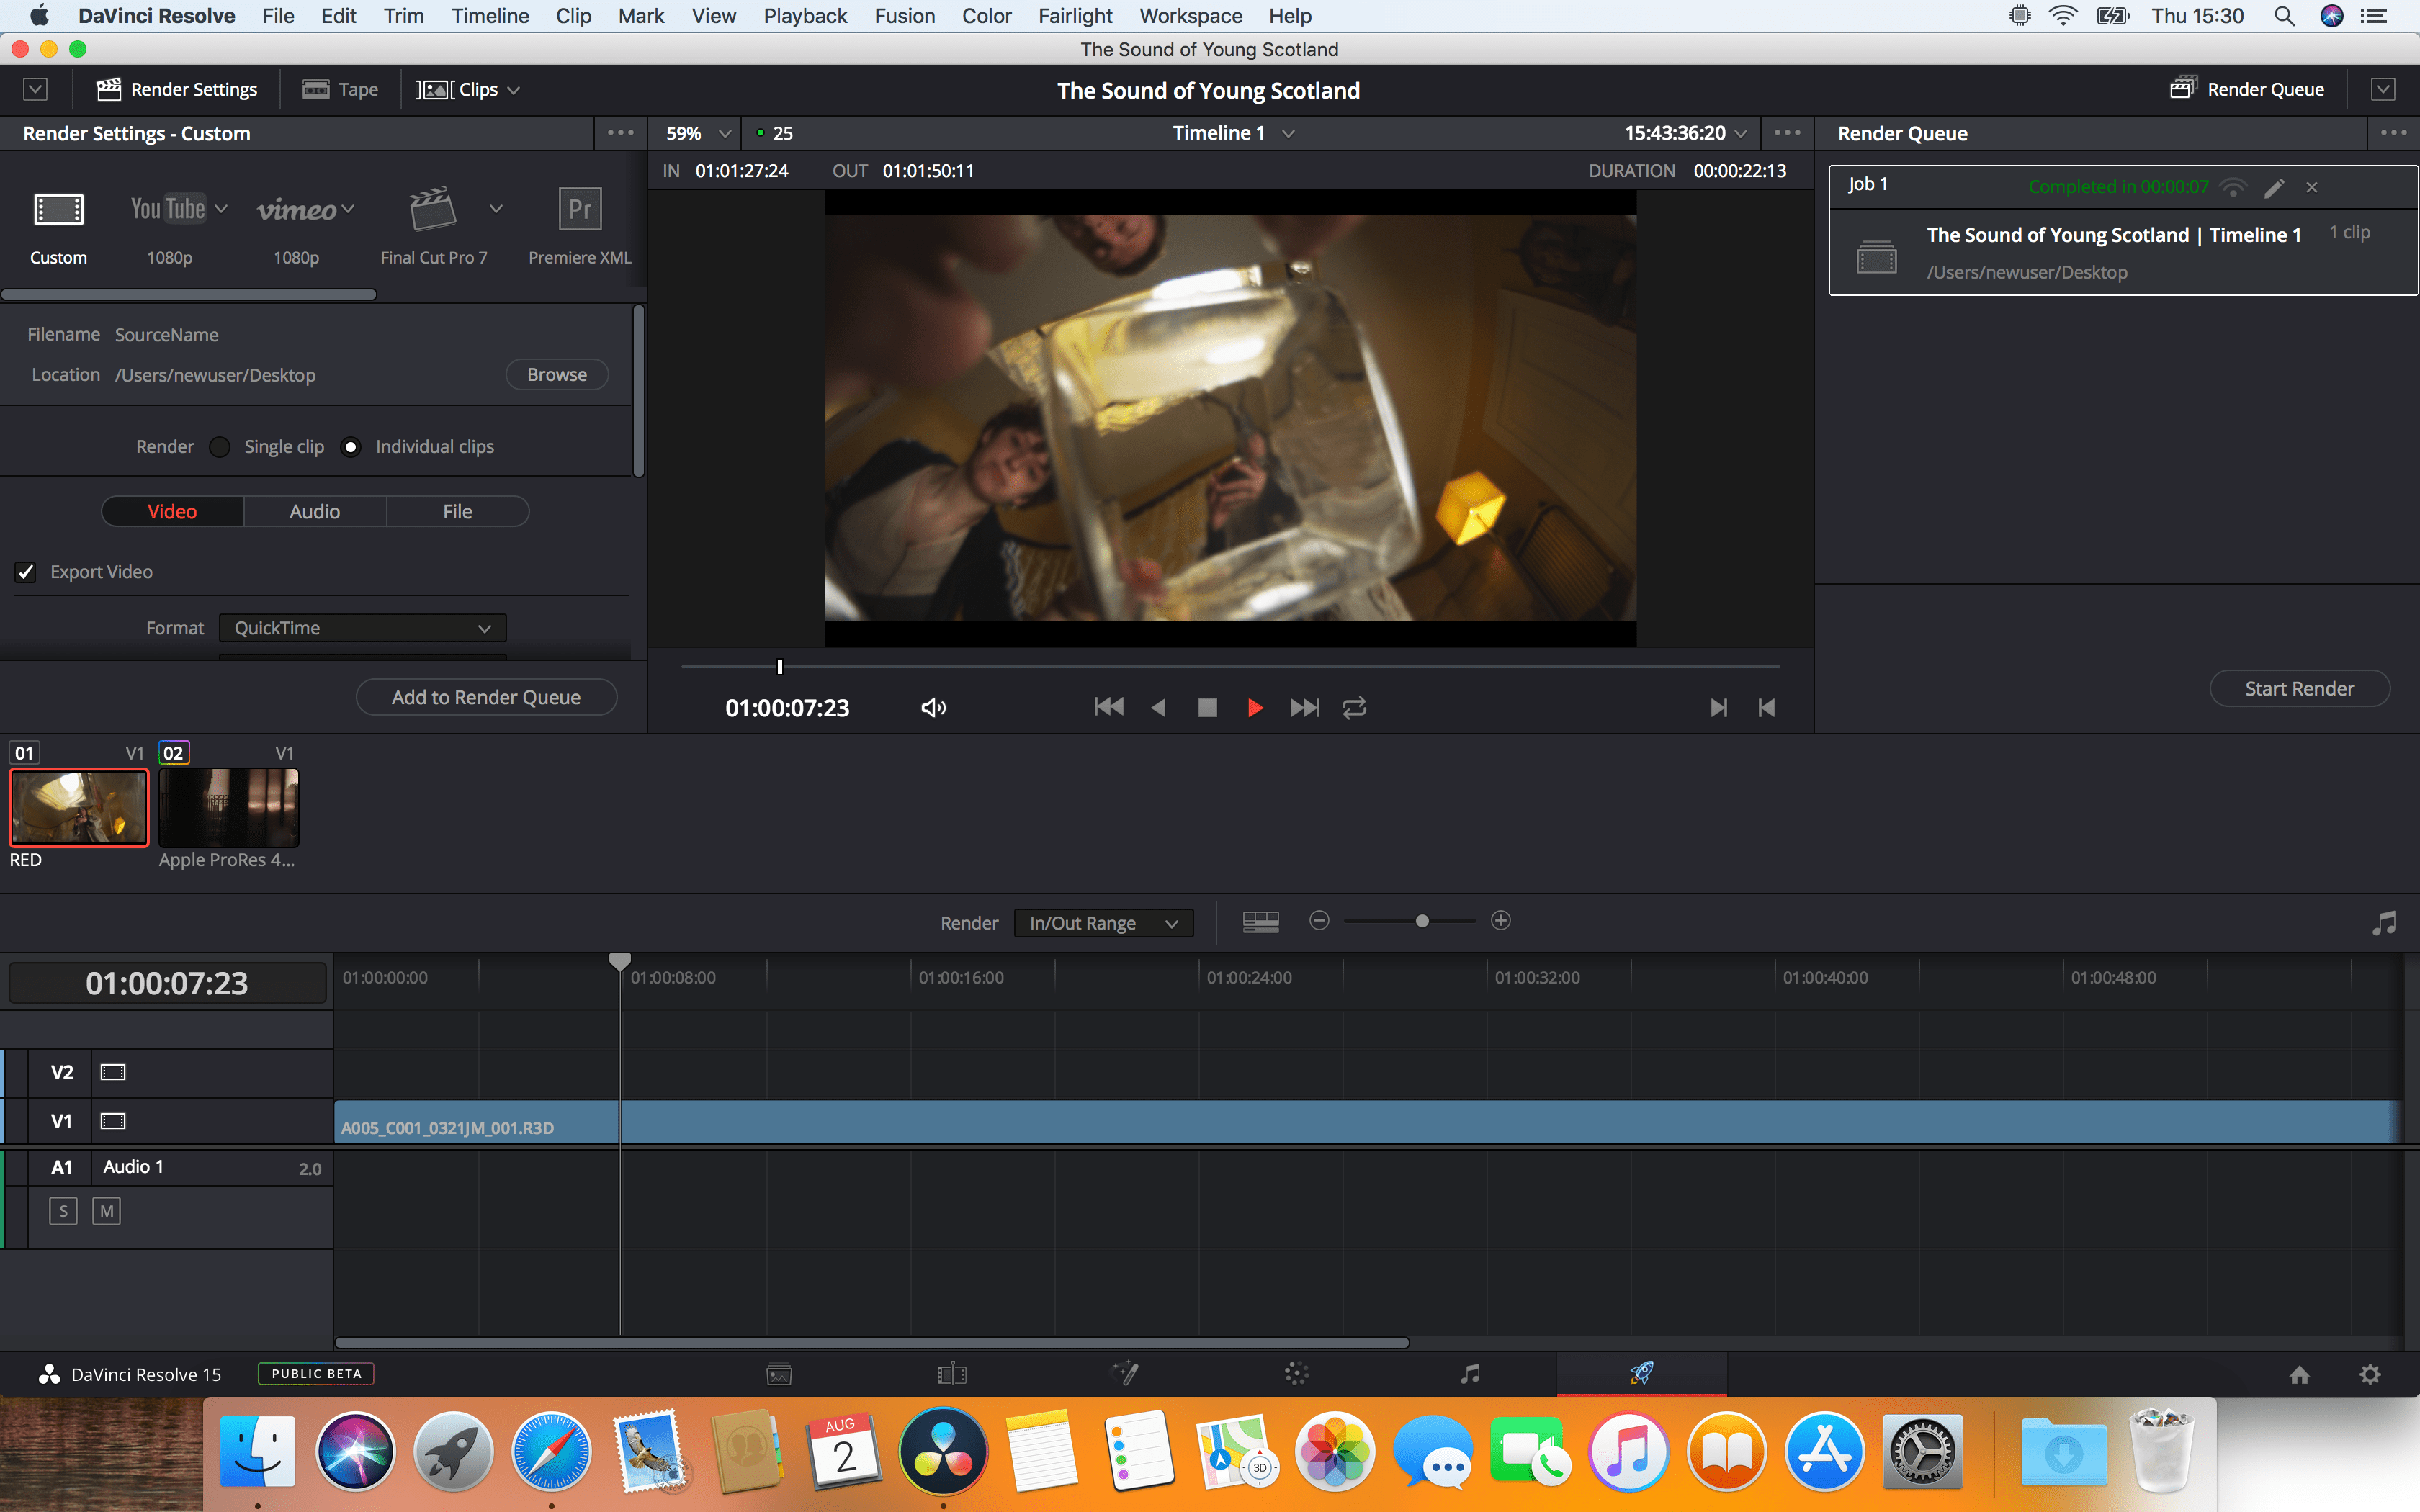Screen dimensions: 2420x1512
Task: Open project settings gear icon
Action: (2369, 1374)
